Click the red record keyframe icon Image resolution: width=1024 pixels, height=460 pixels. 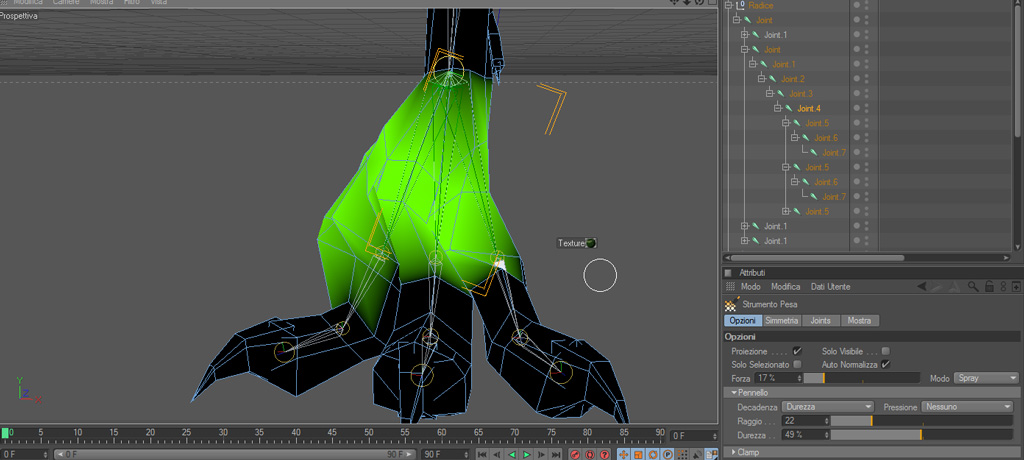[x=575, y=454]
